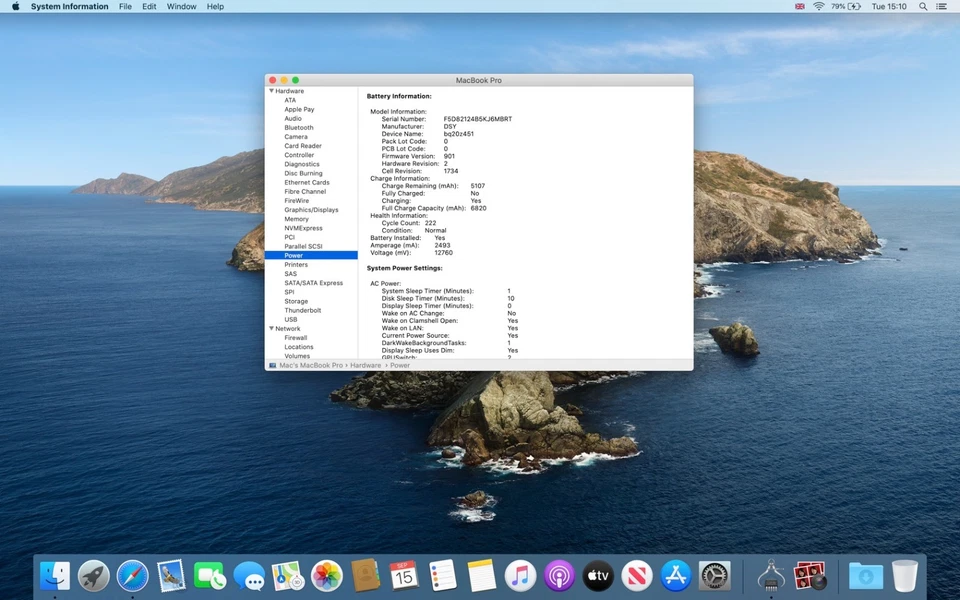Click the clock showing Tue 15:10
Image resolution: width=960 pixels, height=600 pixels.
point(888,6)
